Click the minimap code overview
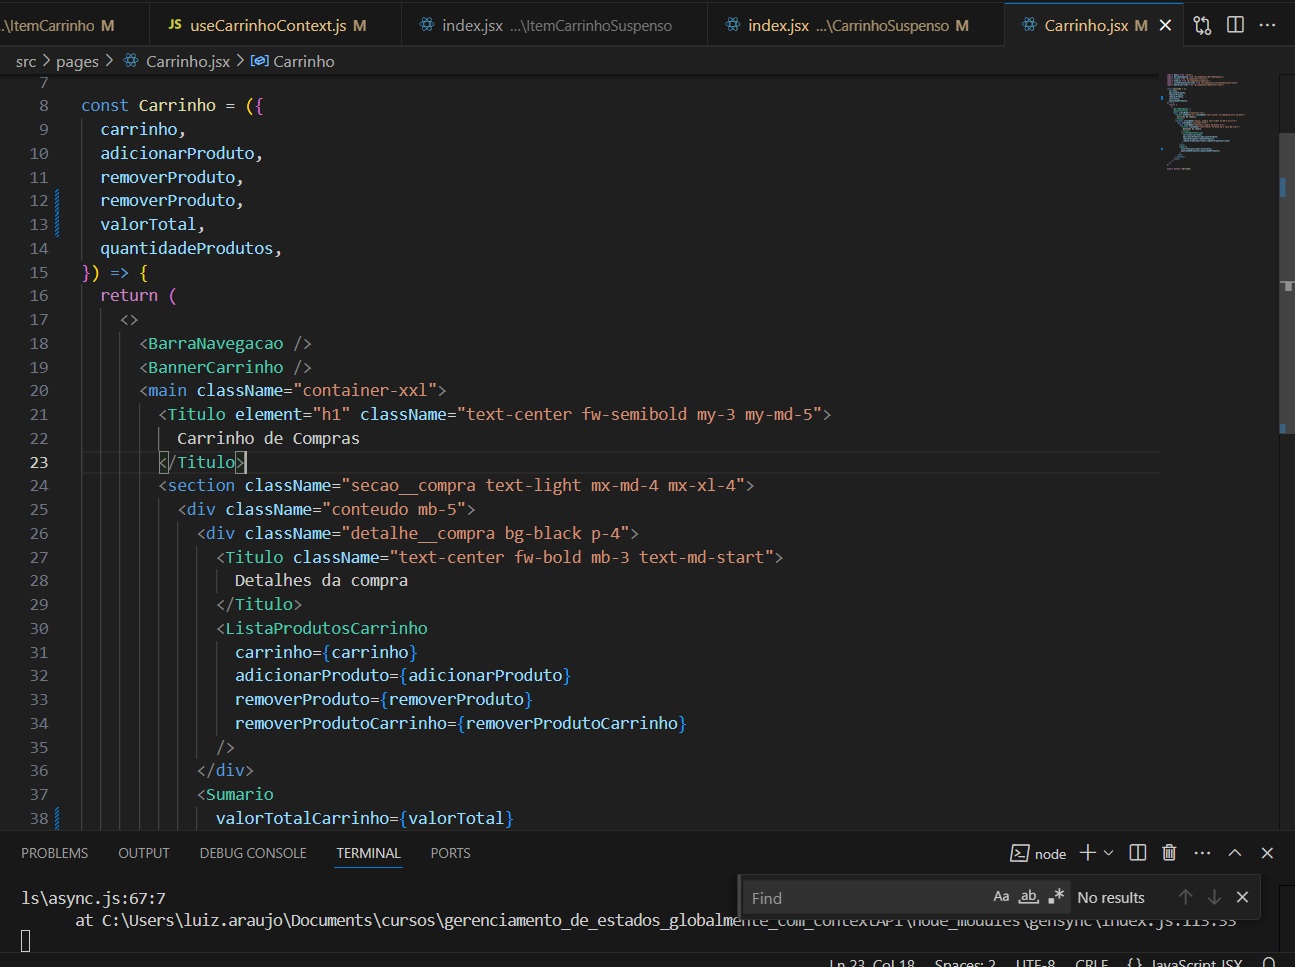Viewport: 1295px width, 967px height. coord(1205,120)
